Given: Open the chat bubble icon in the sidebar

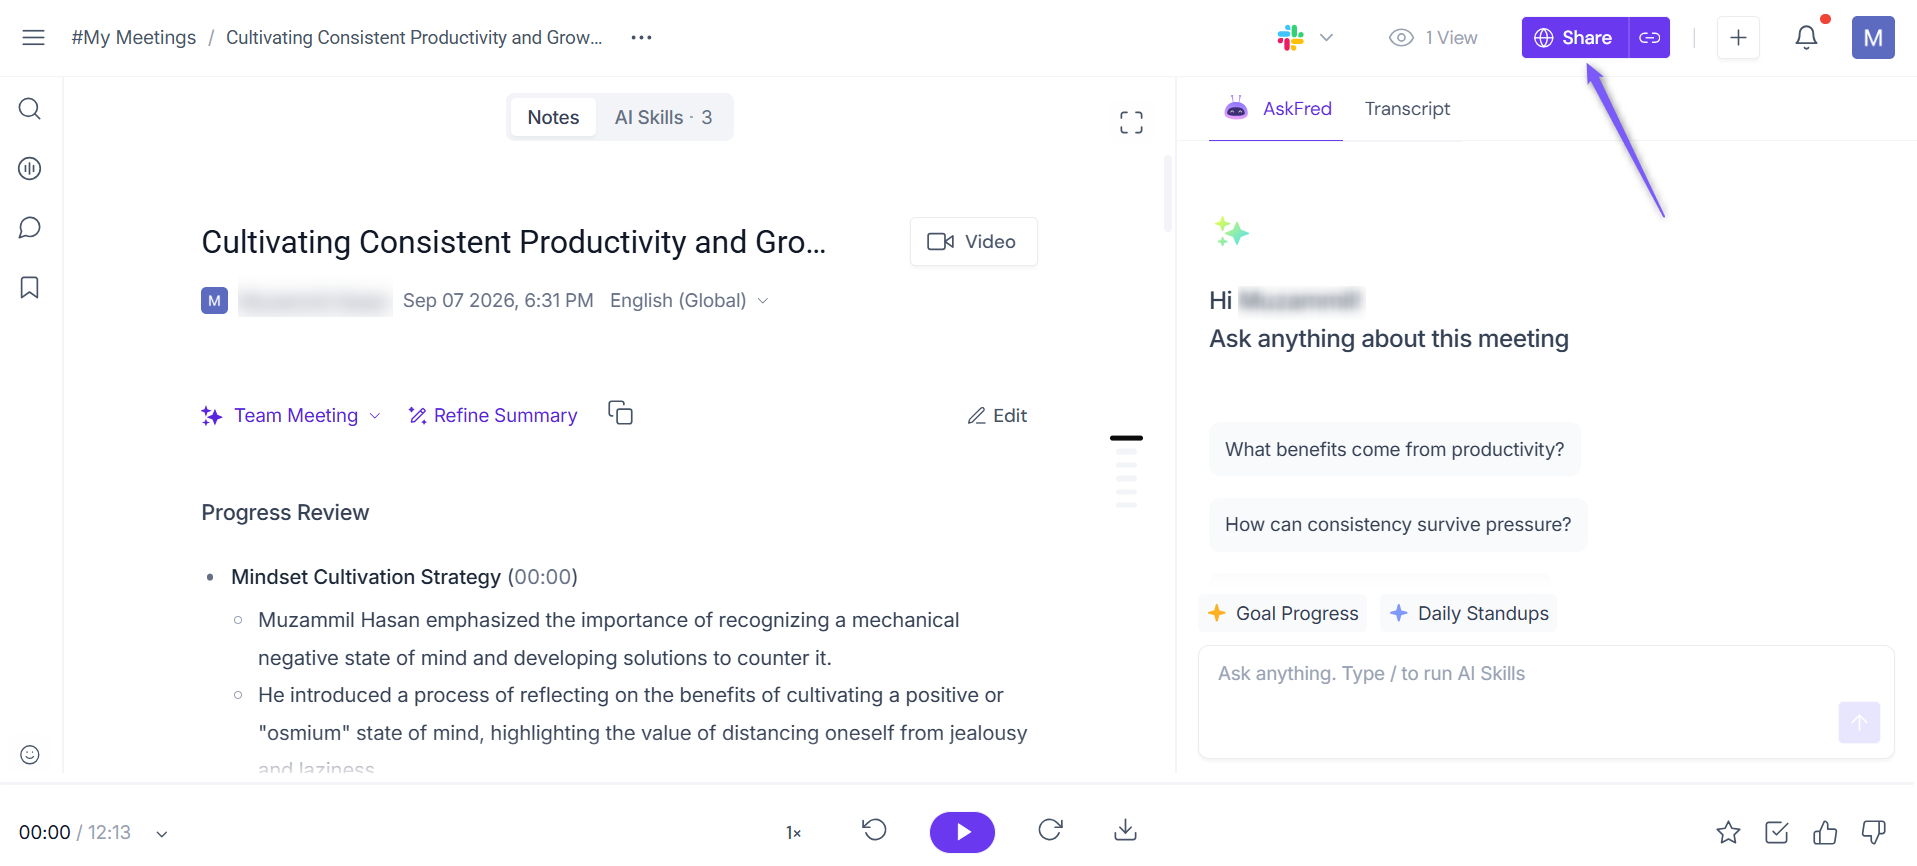Looking at the screenshot, I should coord(30,228).
